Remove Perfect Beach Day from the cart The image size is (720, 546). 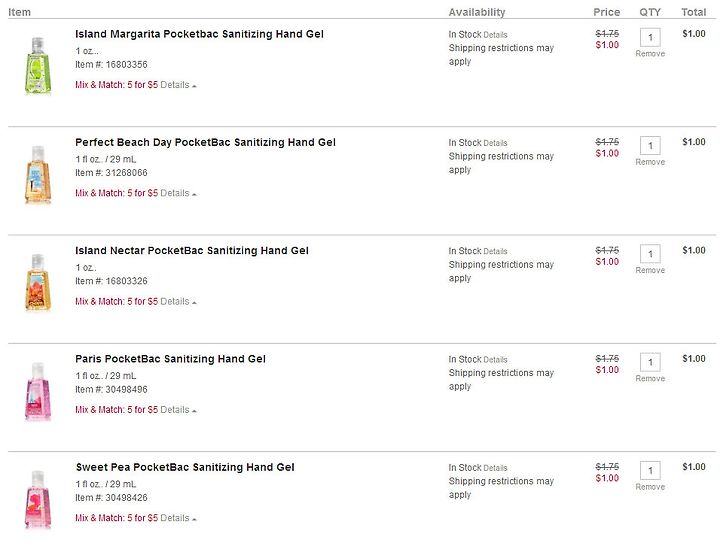coord(650,162)
